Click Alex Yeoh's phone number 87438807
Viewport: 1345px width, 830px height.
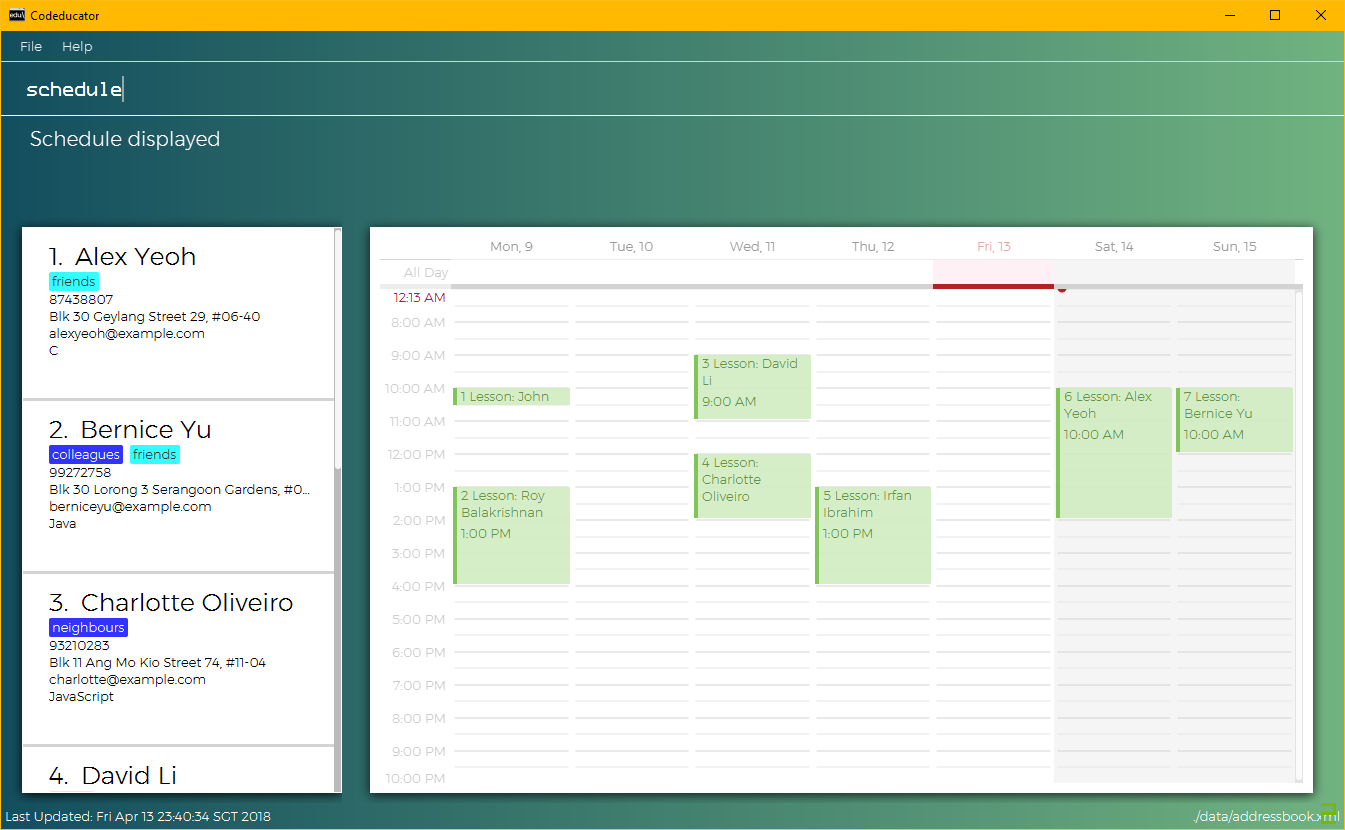coord(81,300)
